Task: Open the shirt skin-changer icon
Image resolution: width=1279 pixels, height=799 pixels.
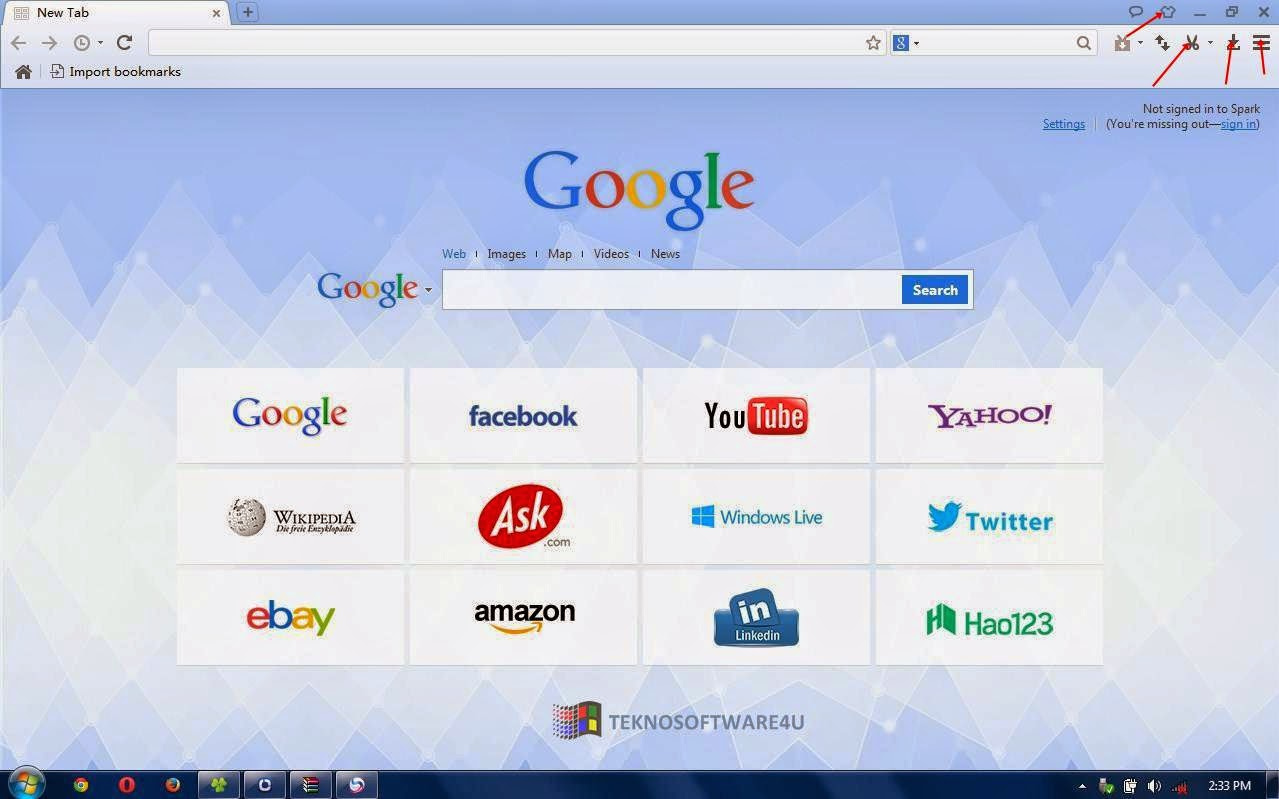Action: tap(1167, 12)
